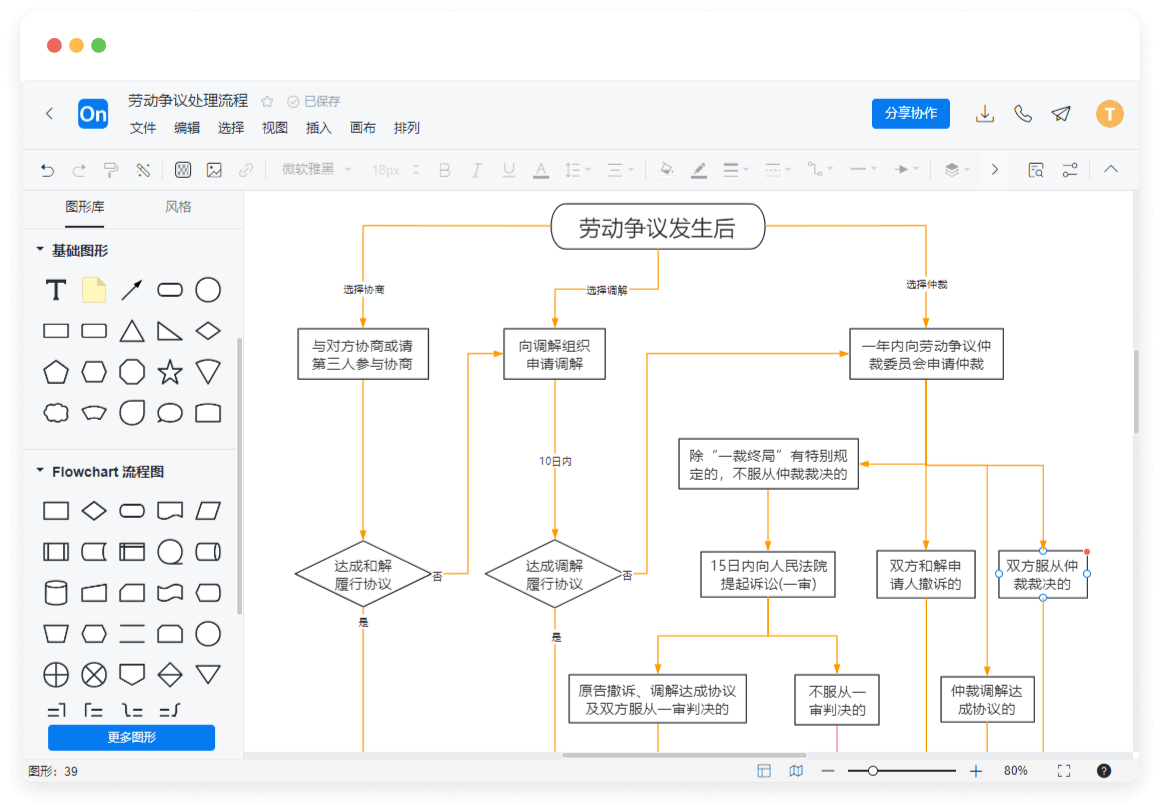
Task: Enter fullscreen mode from status bar
Action: pyautogui.click(x=1064, y=771)
